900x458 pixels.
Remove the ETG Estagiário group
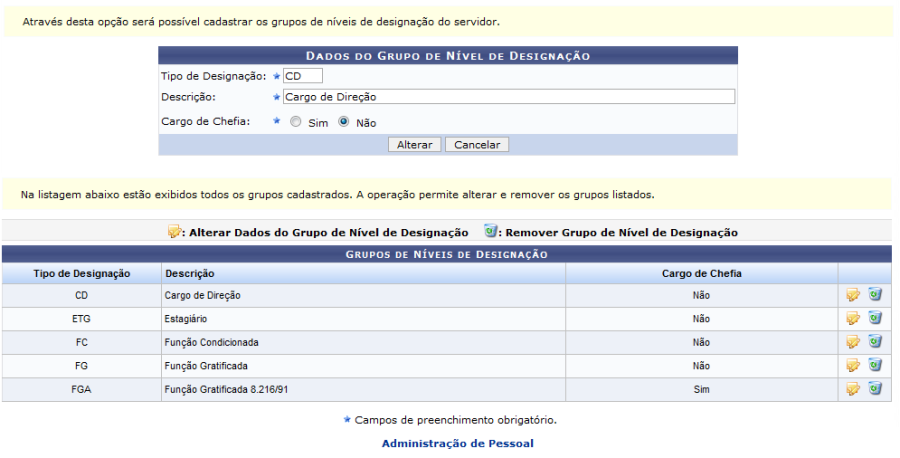coord(875,318)
